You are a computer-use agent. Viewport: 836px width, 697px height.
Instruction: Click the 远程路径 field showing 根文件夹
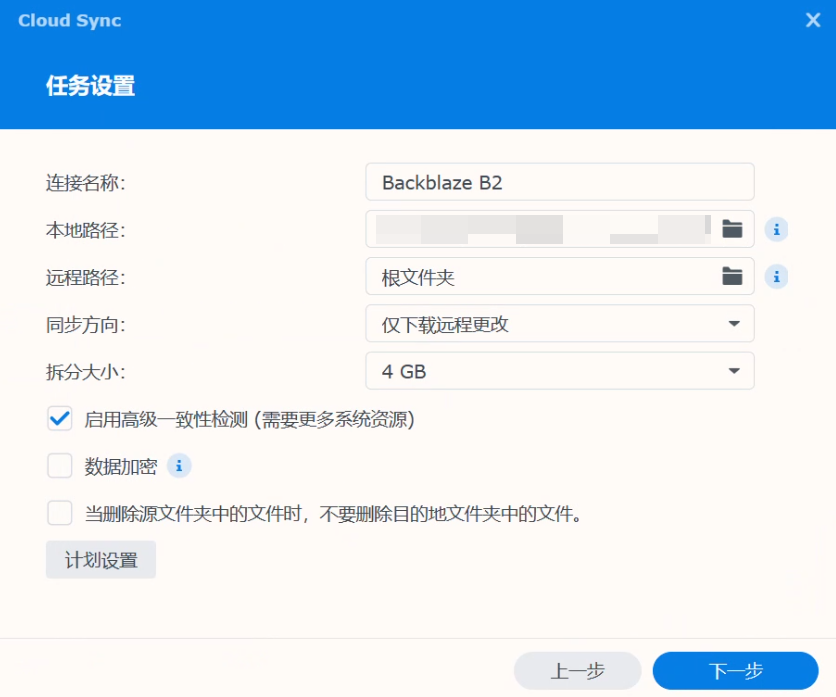540,277
